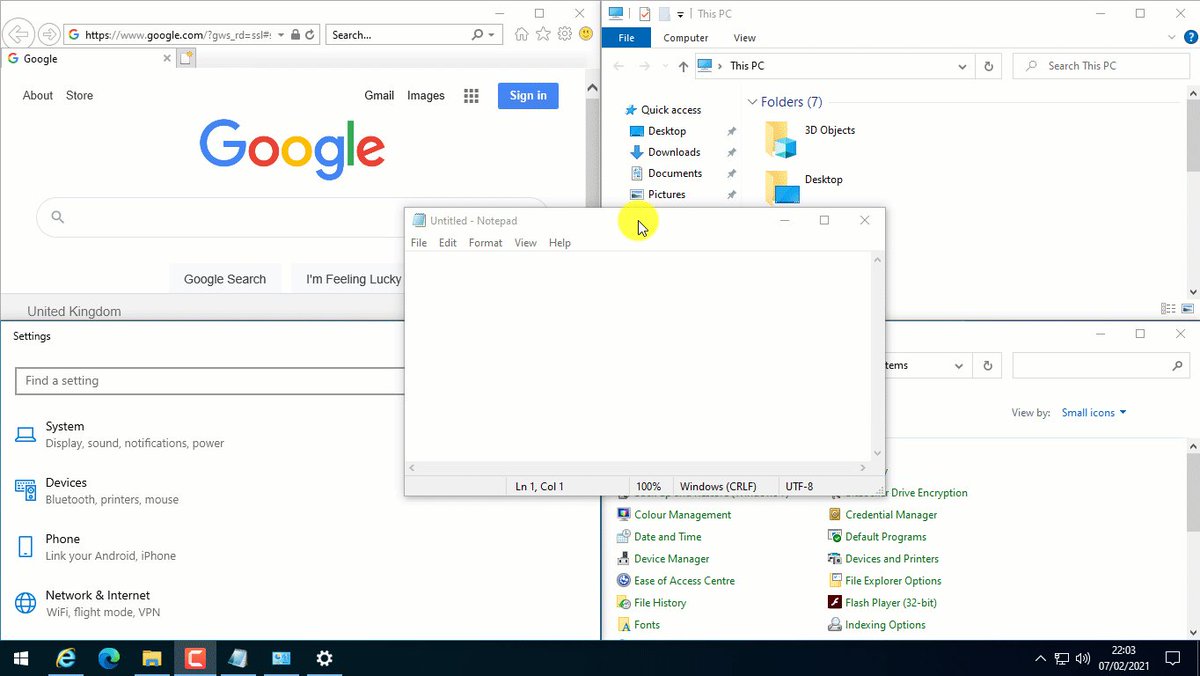Open Default Programs in Control Panel
This screenshot has width=1200, height=676.
[x=877, y=537]
